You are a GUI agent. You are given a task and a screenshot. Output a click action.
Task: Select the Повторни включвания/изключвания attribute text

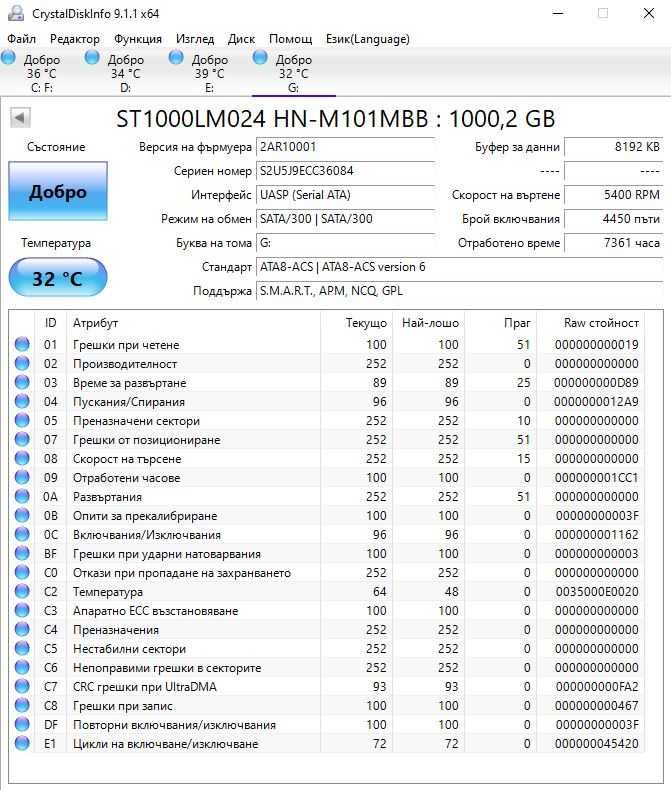coord(174,725)
